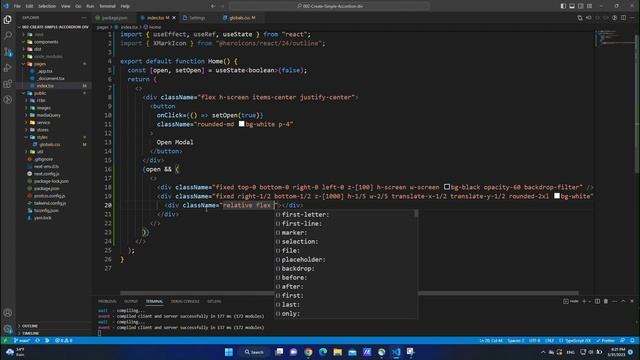The width and height of the screenshot is (640, 360).
Task: Open the File menu
Action: tap(17, 6)
